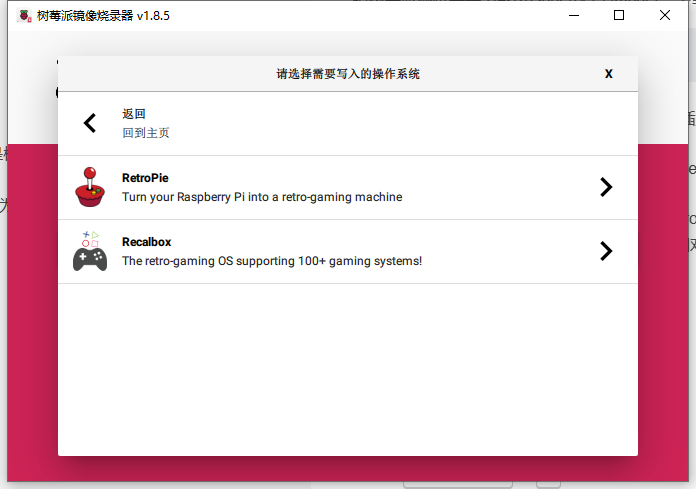Click the dialog title 请选择需要写入的操作系统
This screenshot has height=489, width=696.
[348, 74]
